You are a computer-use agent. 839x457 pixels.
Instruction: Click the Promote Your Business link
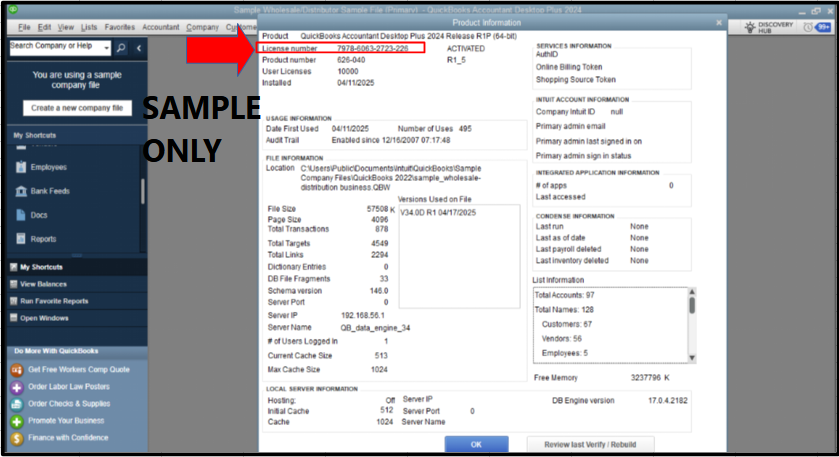[x=66, y=421]
